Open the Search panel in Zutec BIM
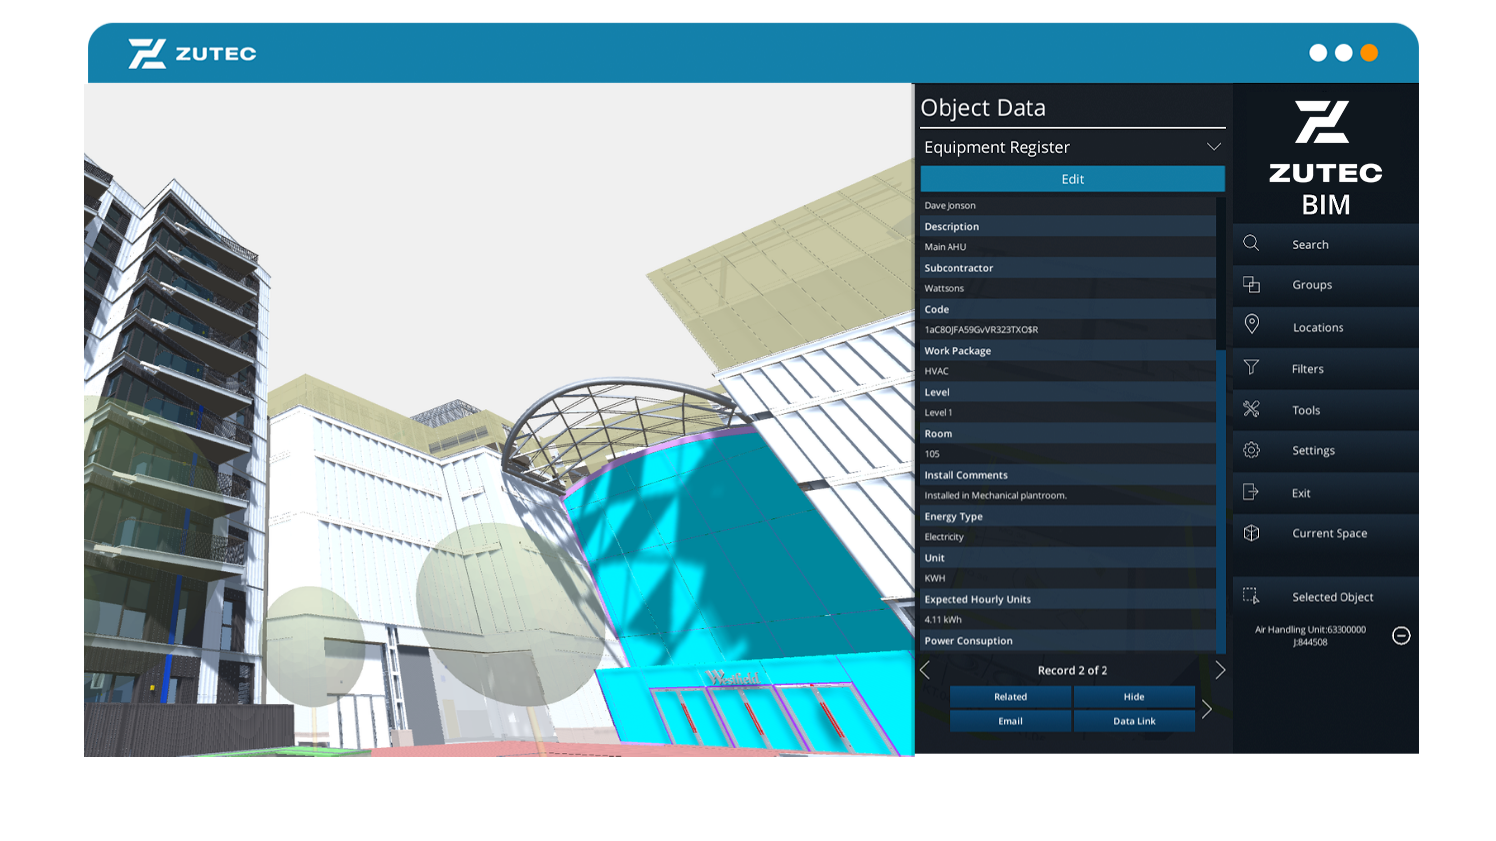1496x841 pixels. tap(1310, 244)
